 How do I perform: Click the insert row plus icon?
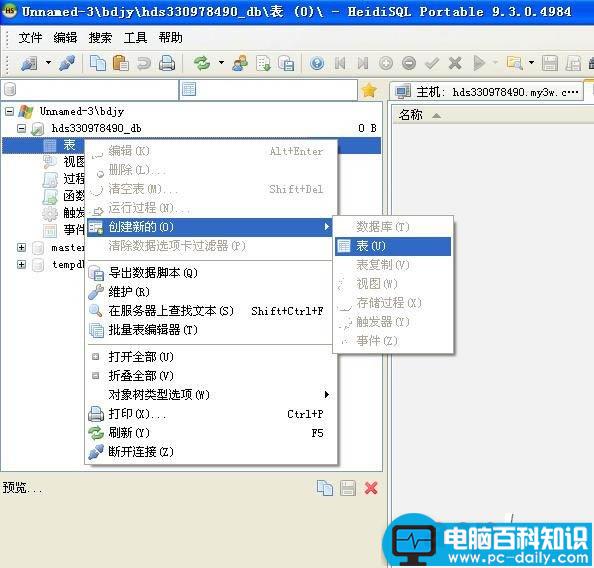pos(386,63)
